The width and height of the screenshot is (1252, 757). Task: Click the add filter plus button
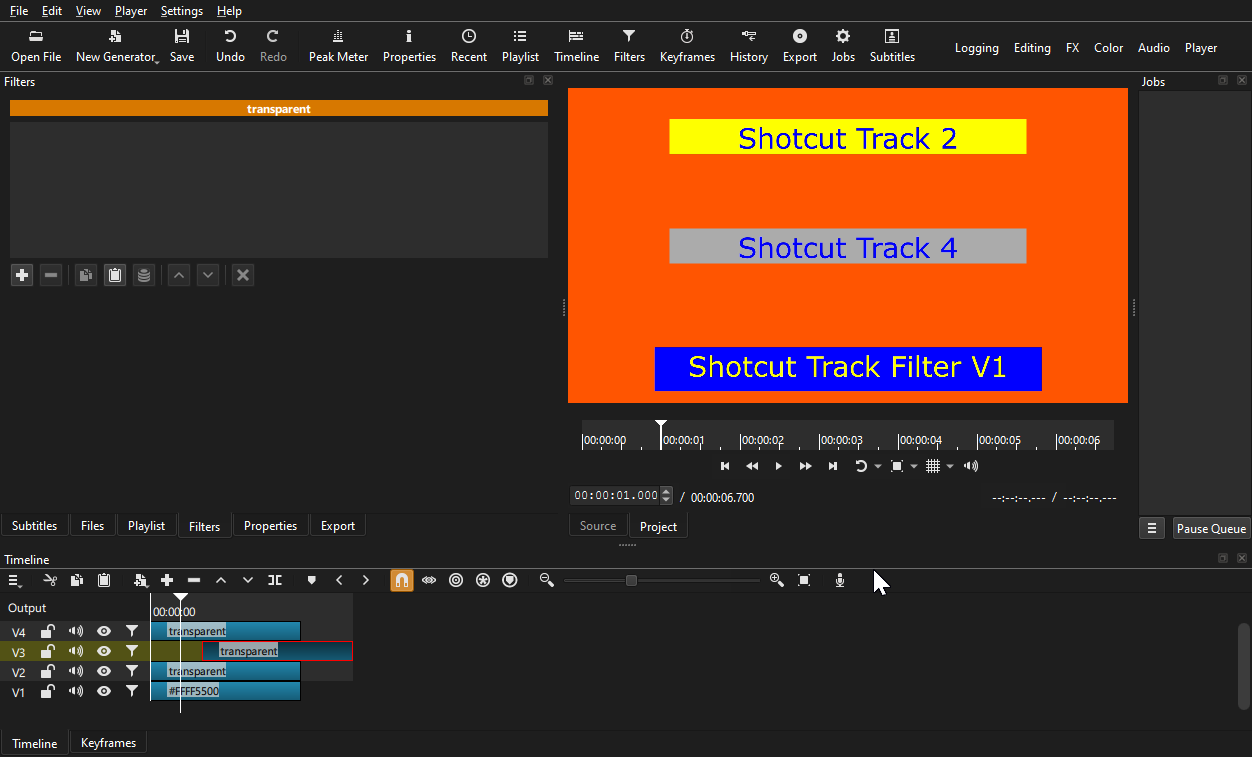(22, 275)
